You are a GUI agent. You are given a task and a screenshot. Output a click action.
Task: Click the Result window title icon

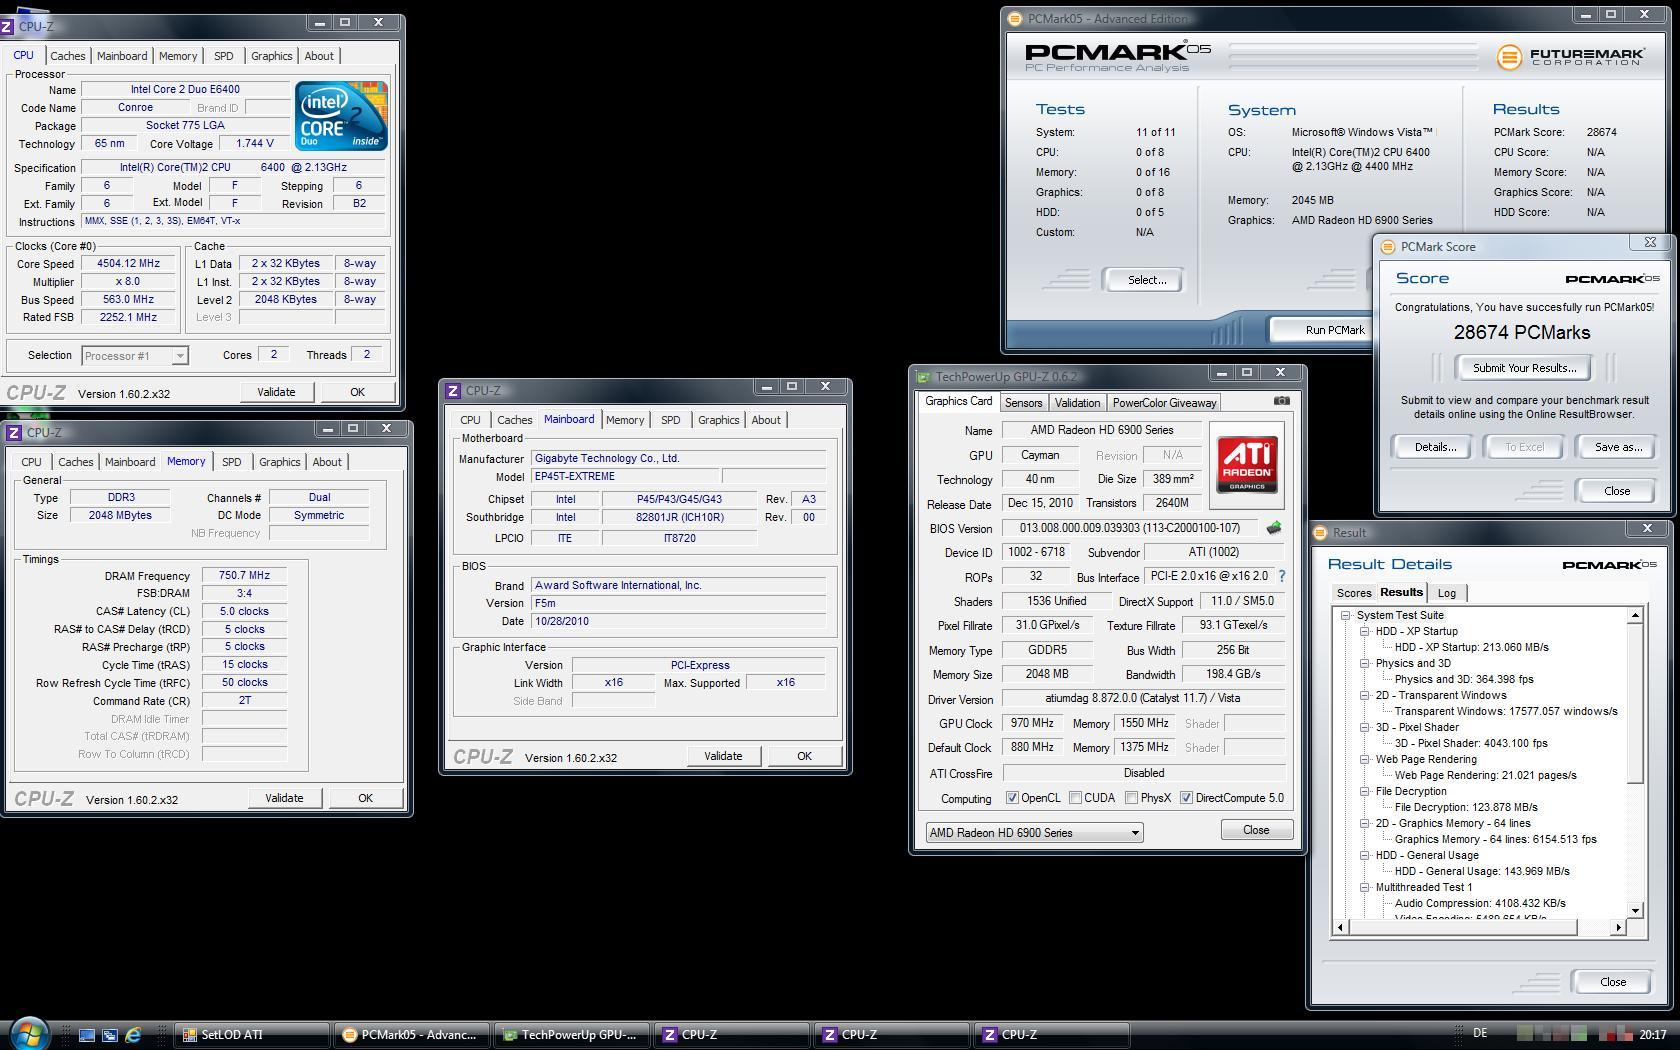click(x=1320, y=532)
